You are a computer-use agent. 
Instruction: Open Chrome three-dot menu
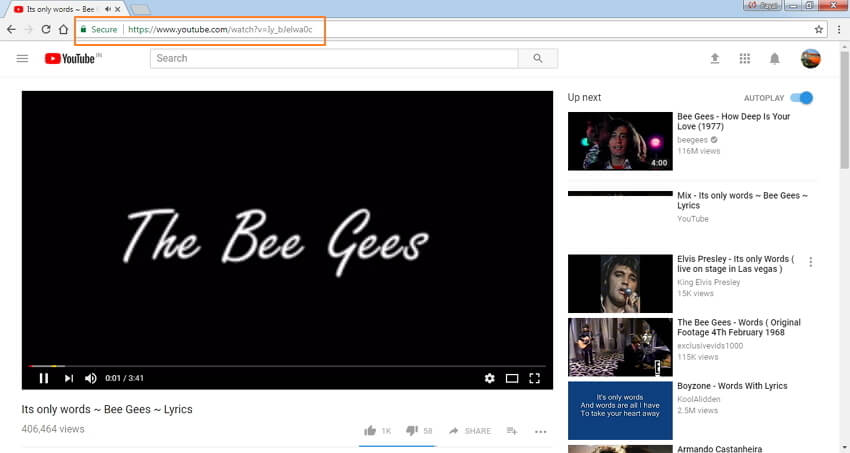tap(839, 30)
